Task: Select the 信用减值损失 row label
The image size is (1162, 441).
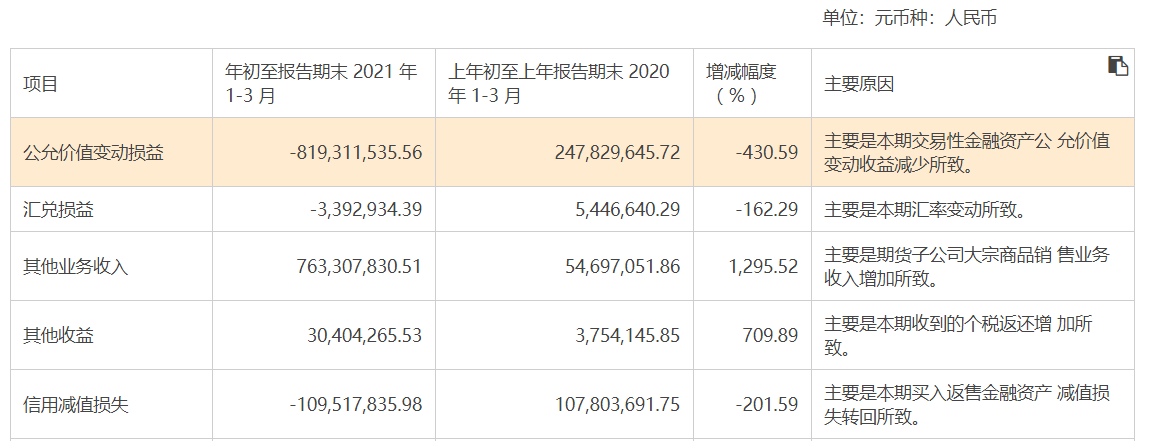Action: [76, 405]
